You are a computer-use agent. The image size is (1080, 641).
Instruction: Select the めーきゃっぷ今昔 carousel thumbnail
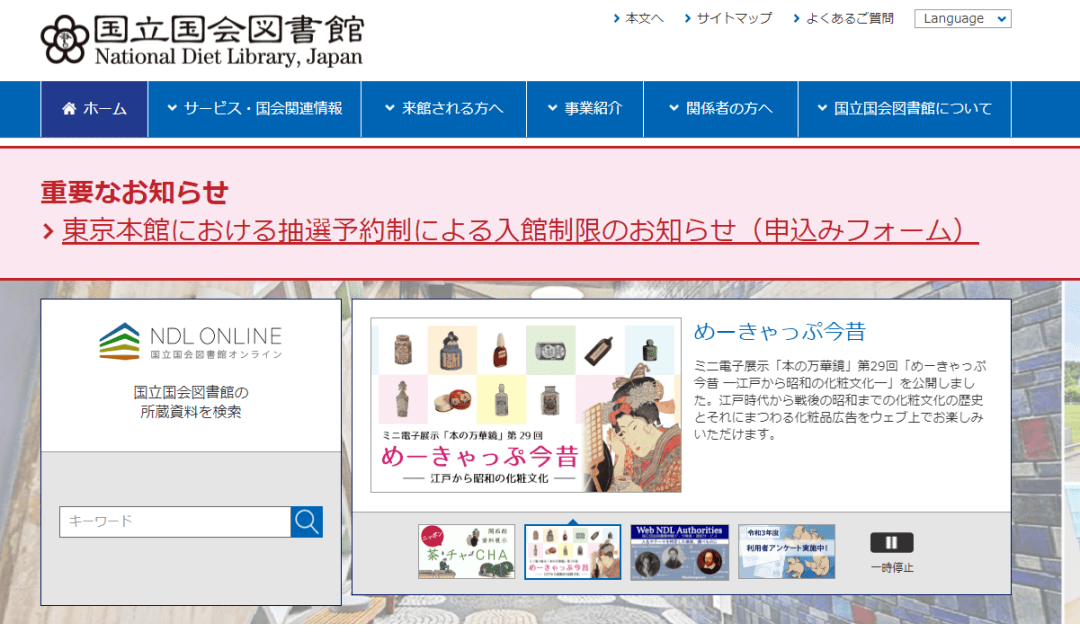[572, 551]
